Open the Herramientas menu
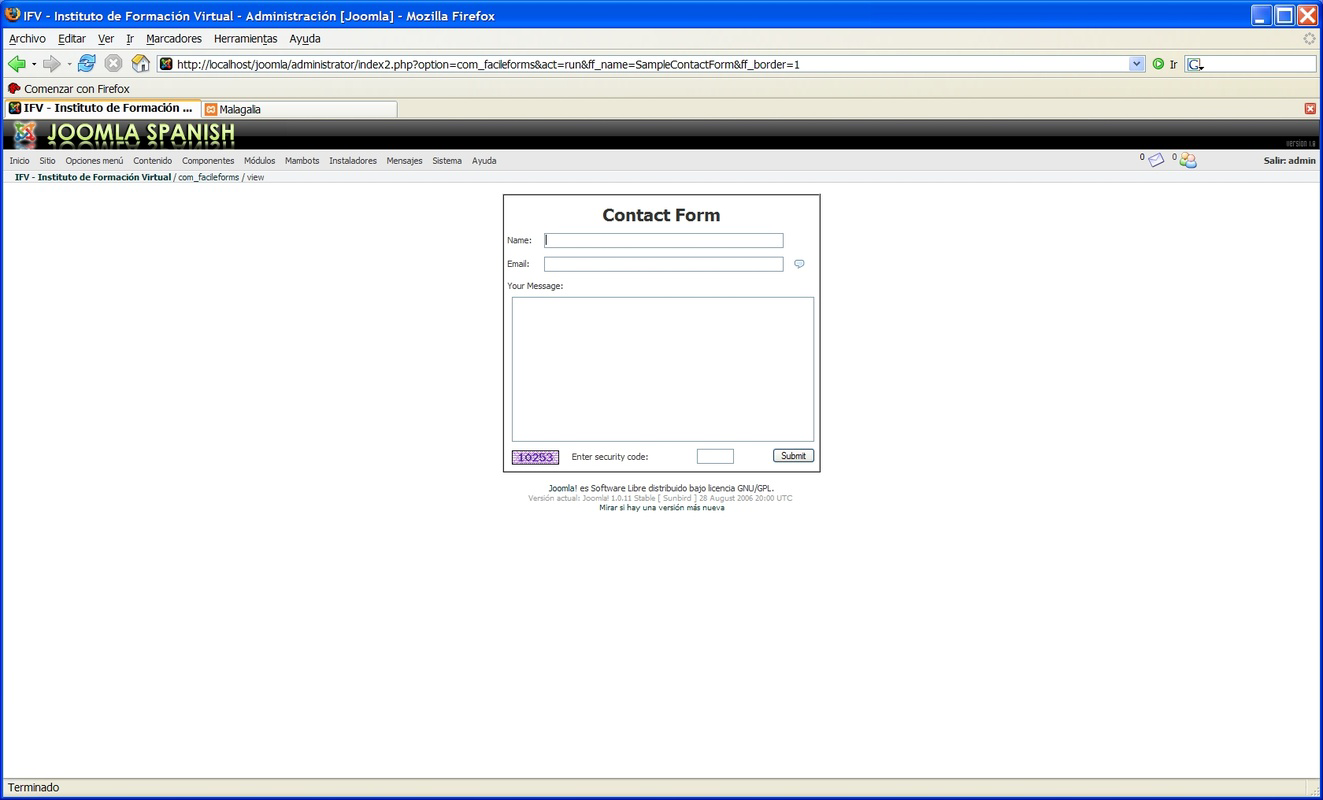 [x=246, y=39]
